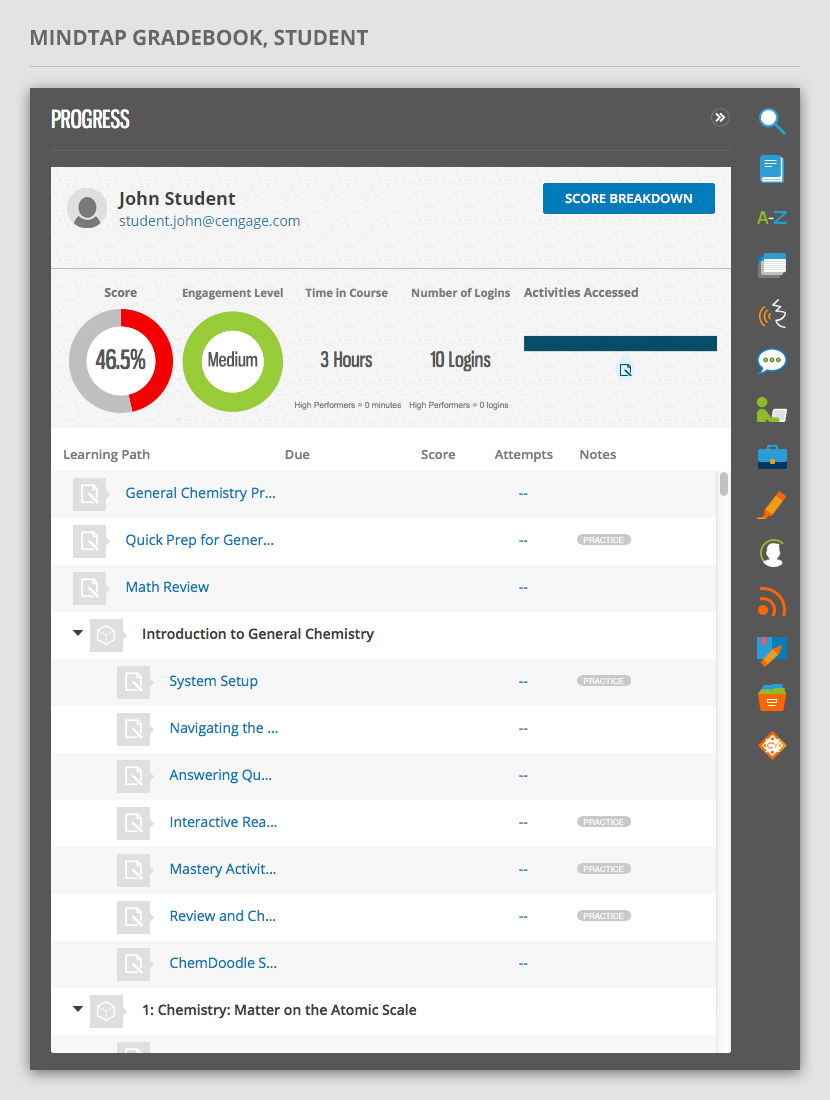This screenshot has width=830, height=1100.
Task: Click the Score Breakdown button
Action: pos(628,199)
